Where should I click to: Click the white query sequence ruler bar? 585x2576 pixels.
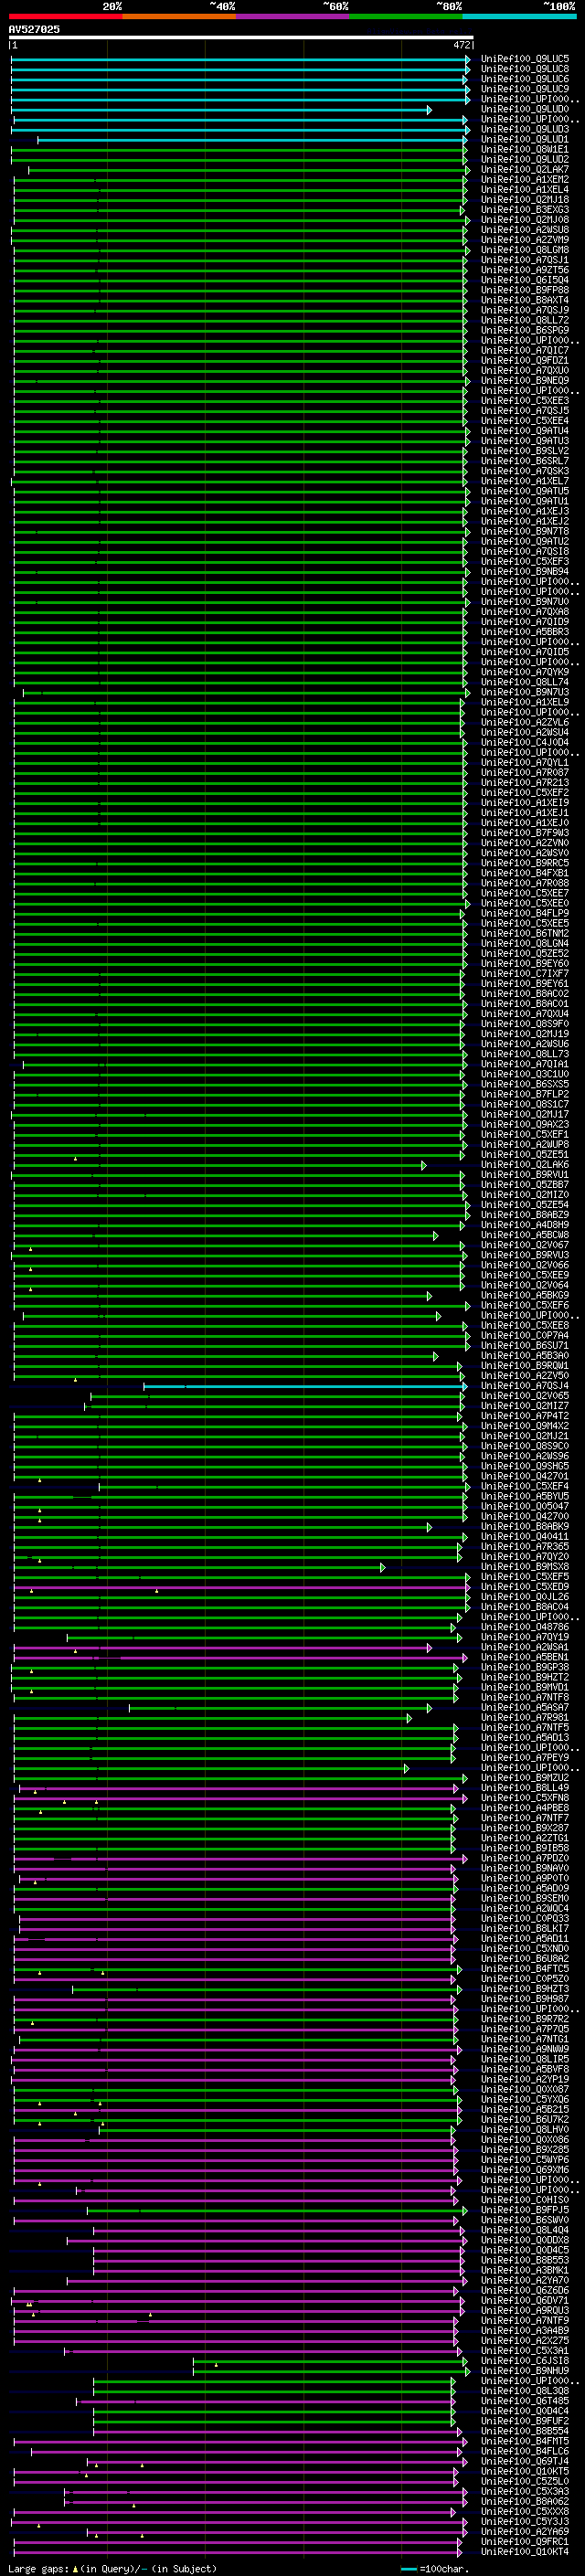pyautogui.click(x=240, y=38)
